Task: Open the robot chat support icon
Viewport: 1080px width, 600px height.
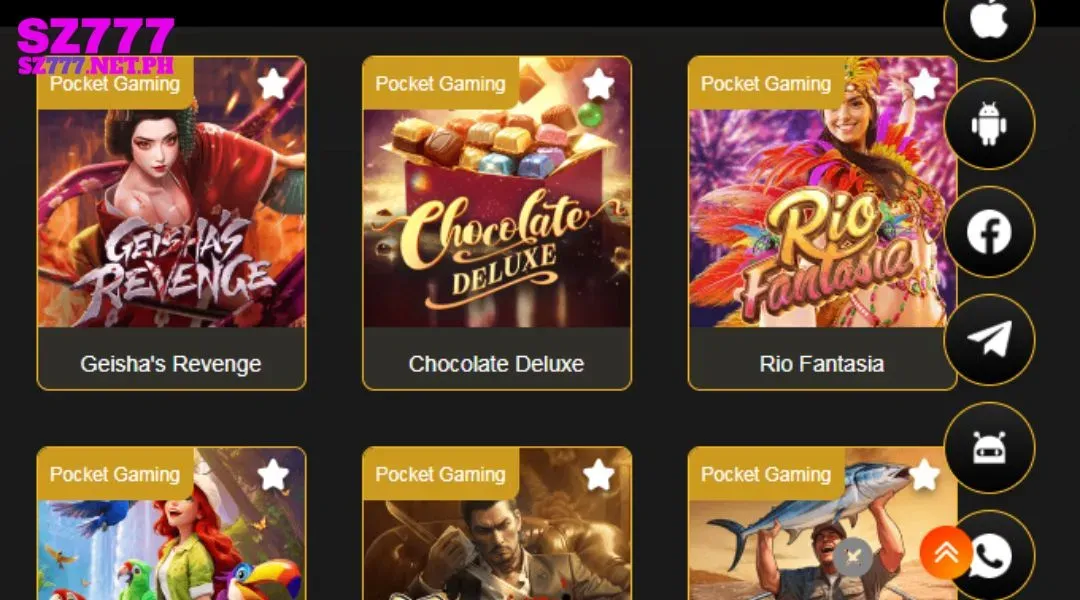Action: coord(989,448)
